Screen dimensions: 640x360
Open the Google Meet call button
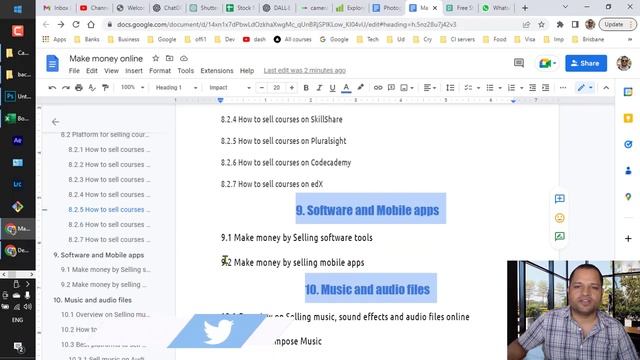tap(547, 63)
